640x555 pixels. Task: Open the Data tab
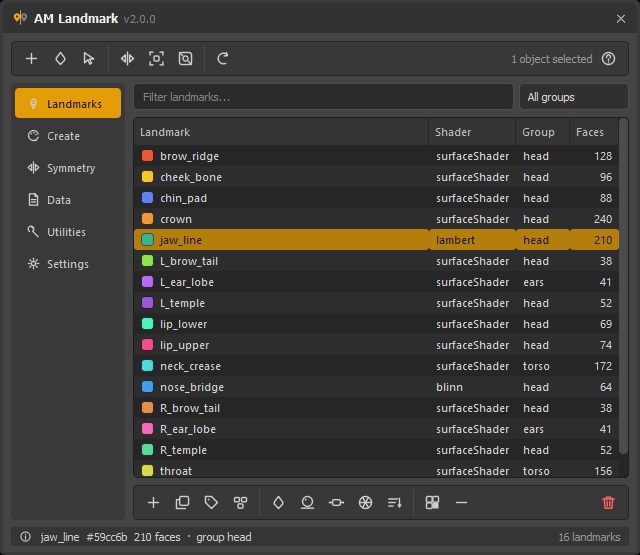[x=68, y=200]
